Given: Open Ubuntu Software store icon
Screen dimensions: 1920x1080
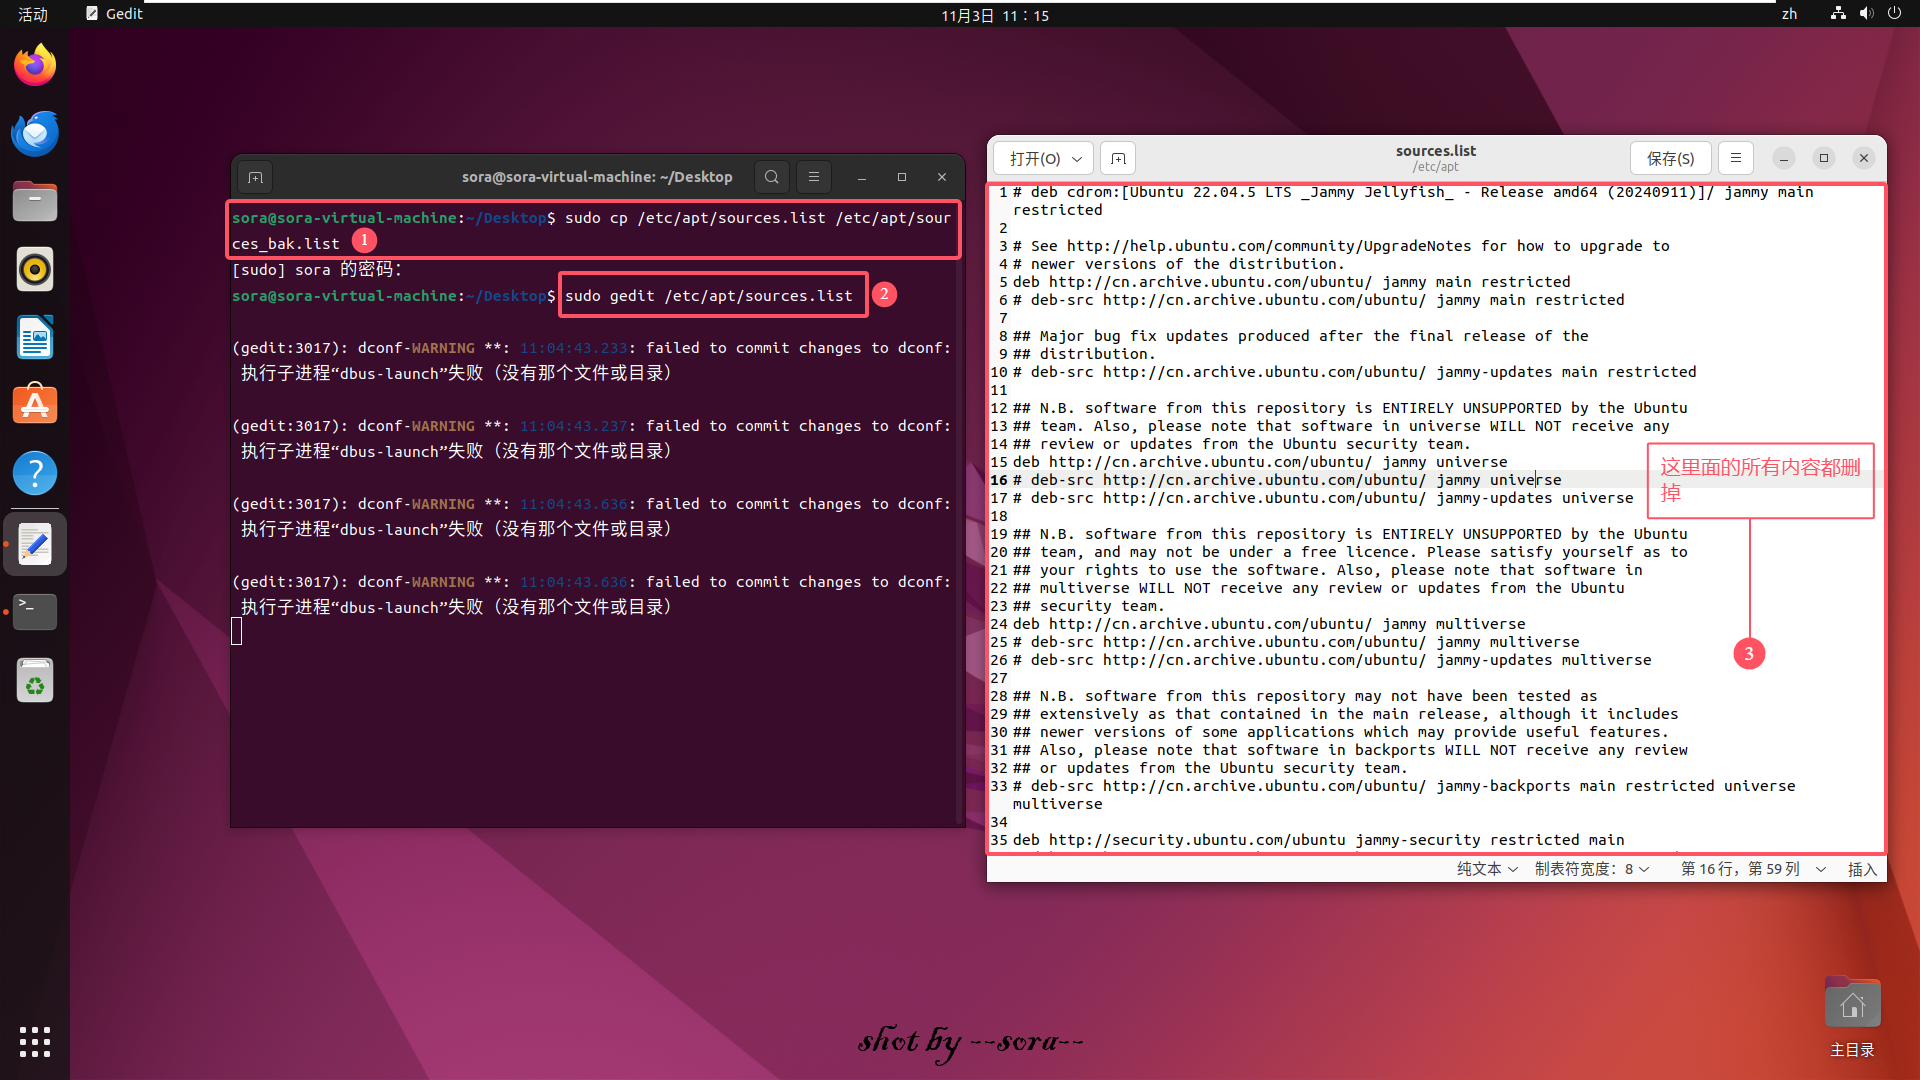Looking at the screenshot, I should click(x=35, y=406).
